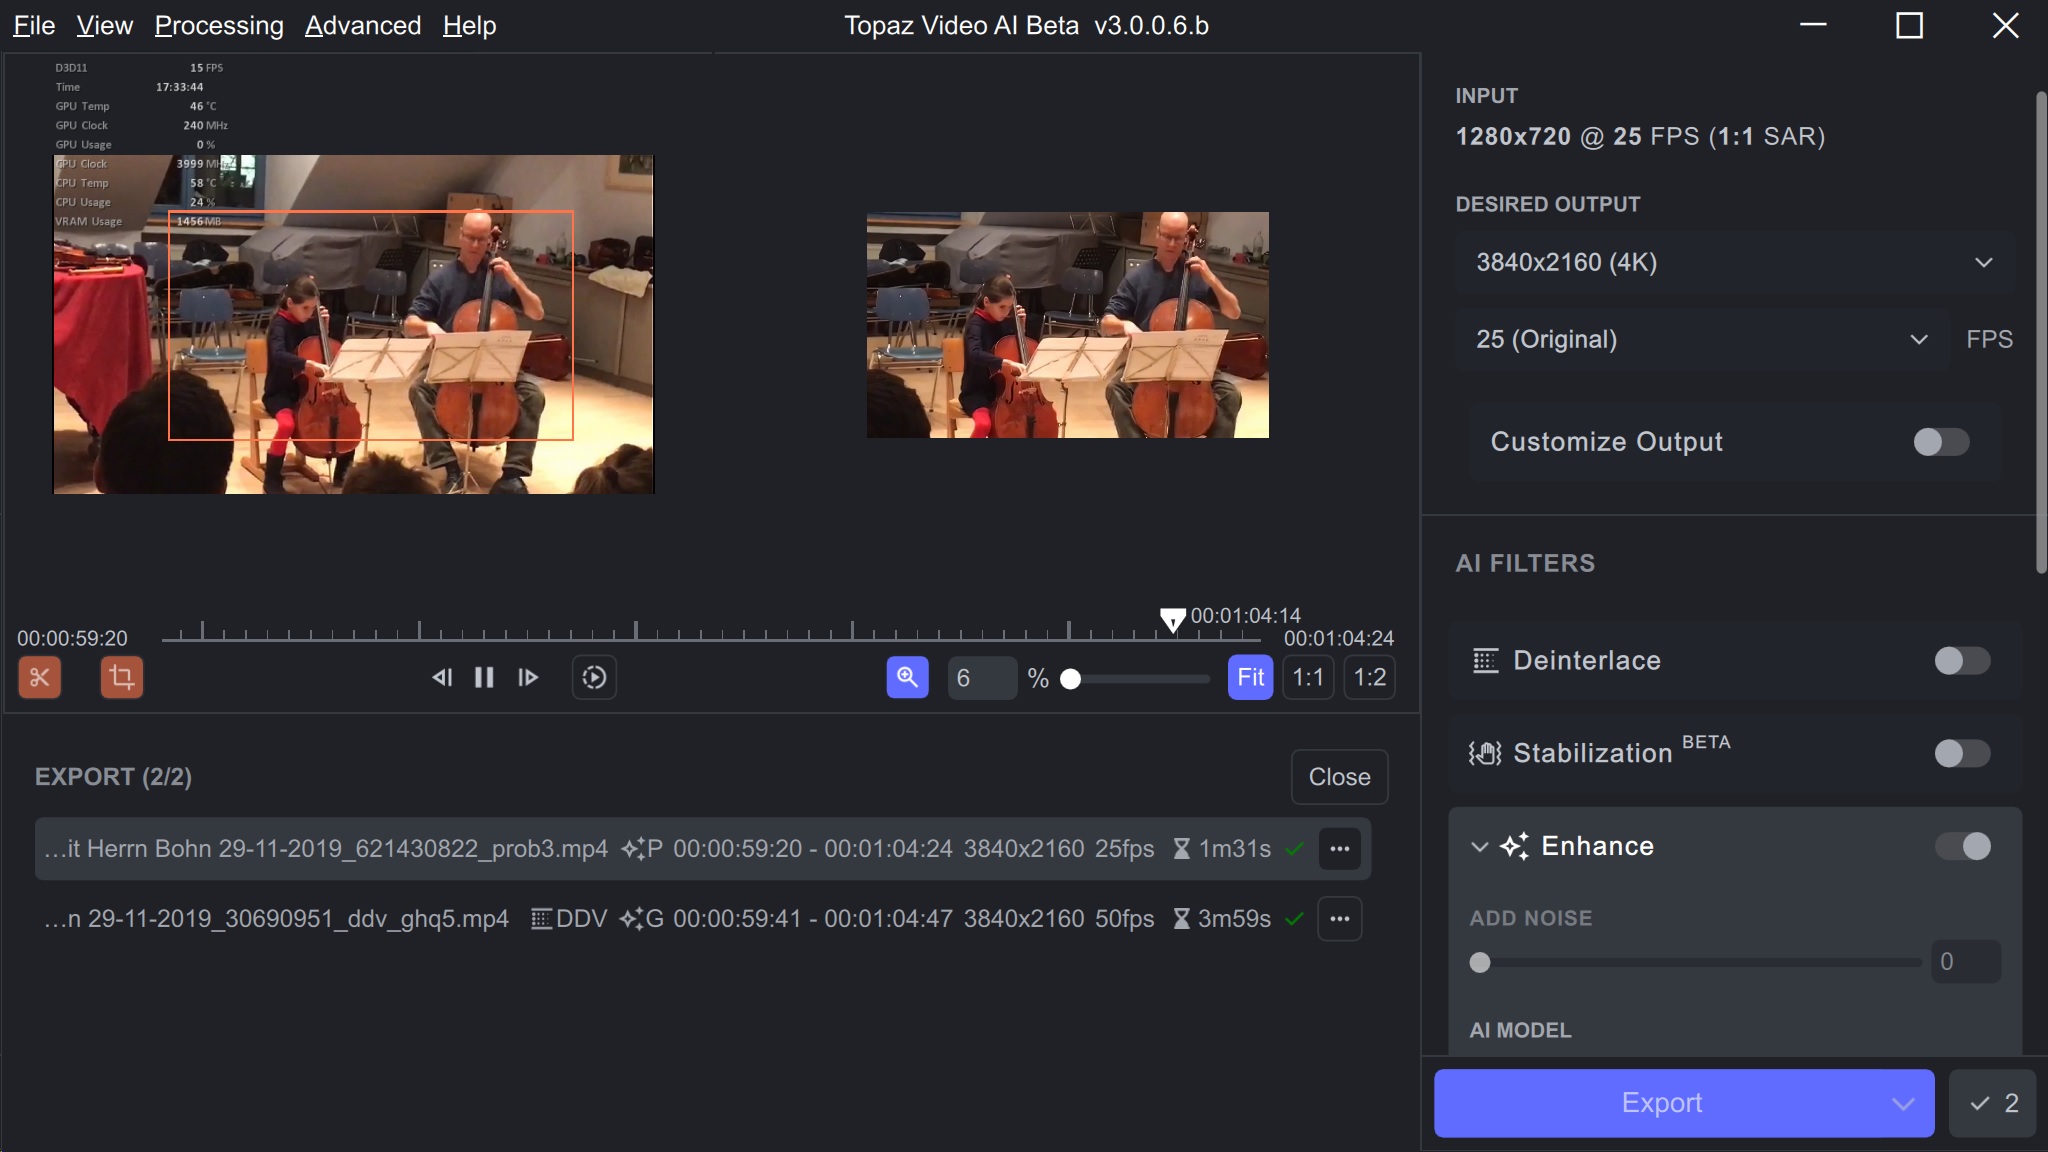
Task: Open the 3840x2160 (4K) output dropdown
Action: 1733,262
